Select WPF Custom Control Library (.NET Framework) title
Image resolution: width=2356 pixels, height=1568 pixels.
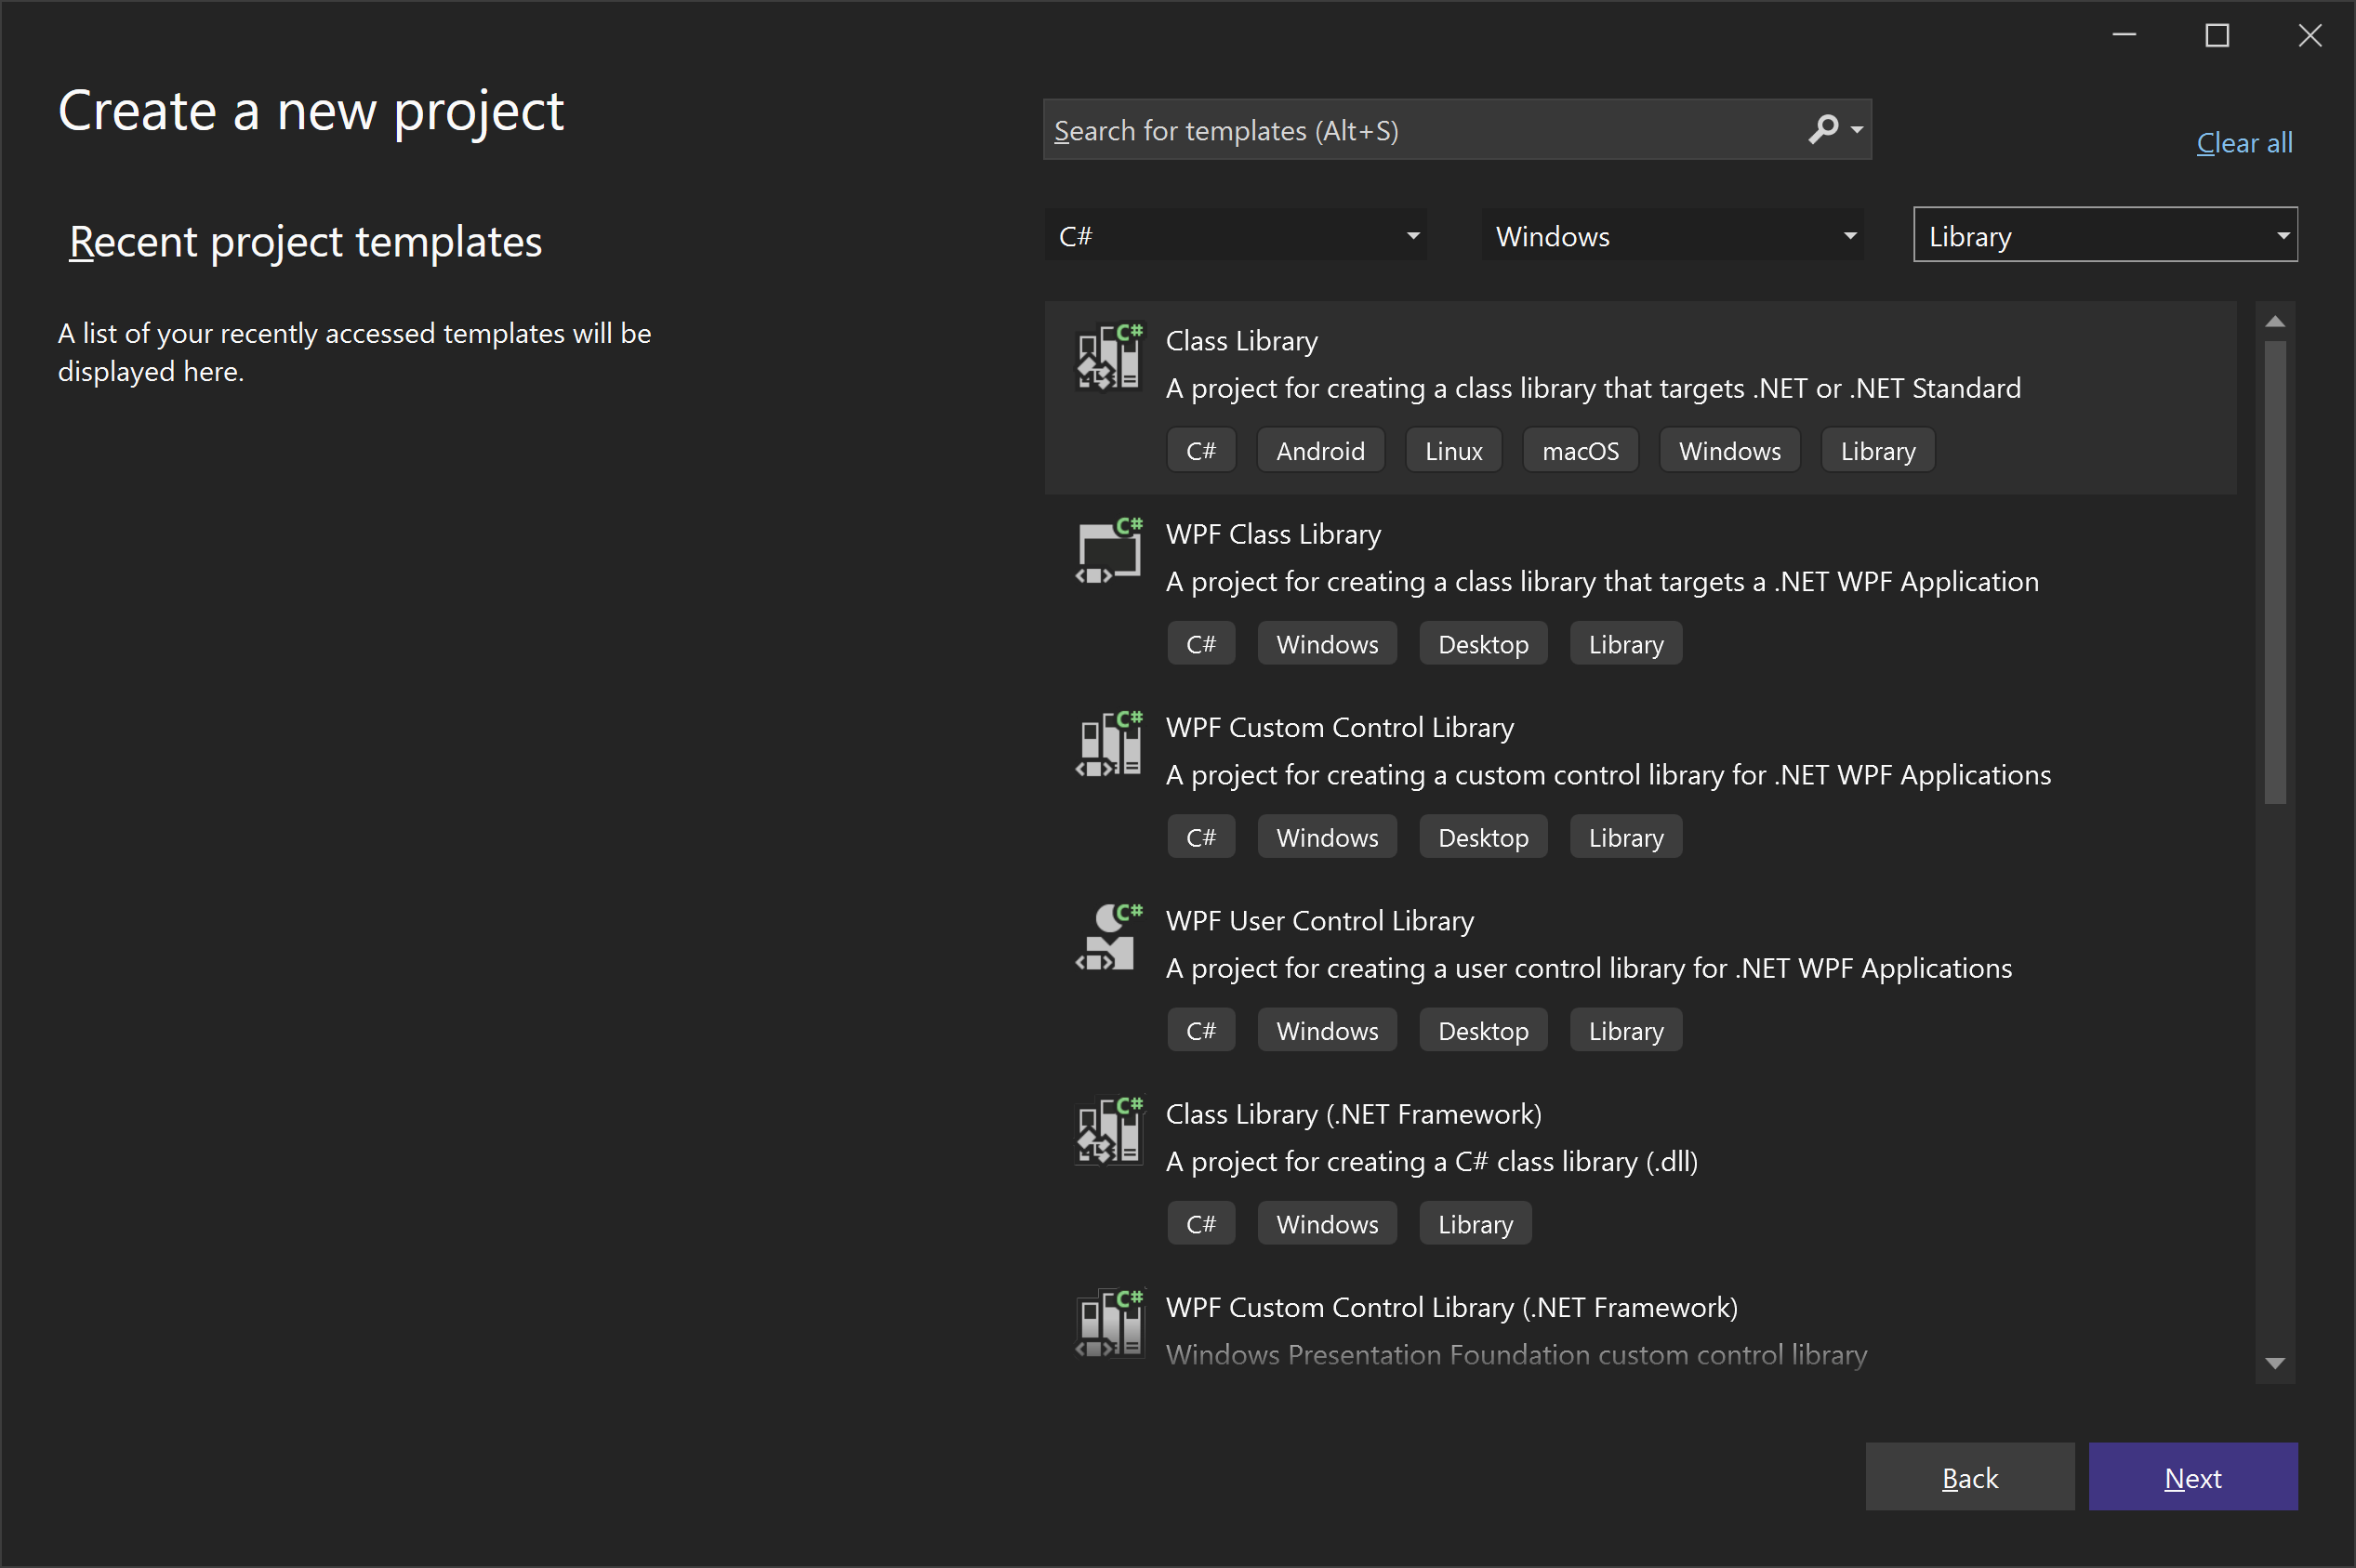point(1452,1307)
